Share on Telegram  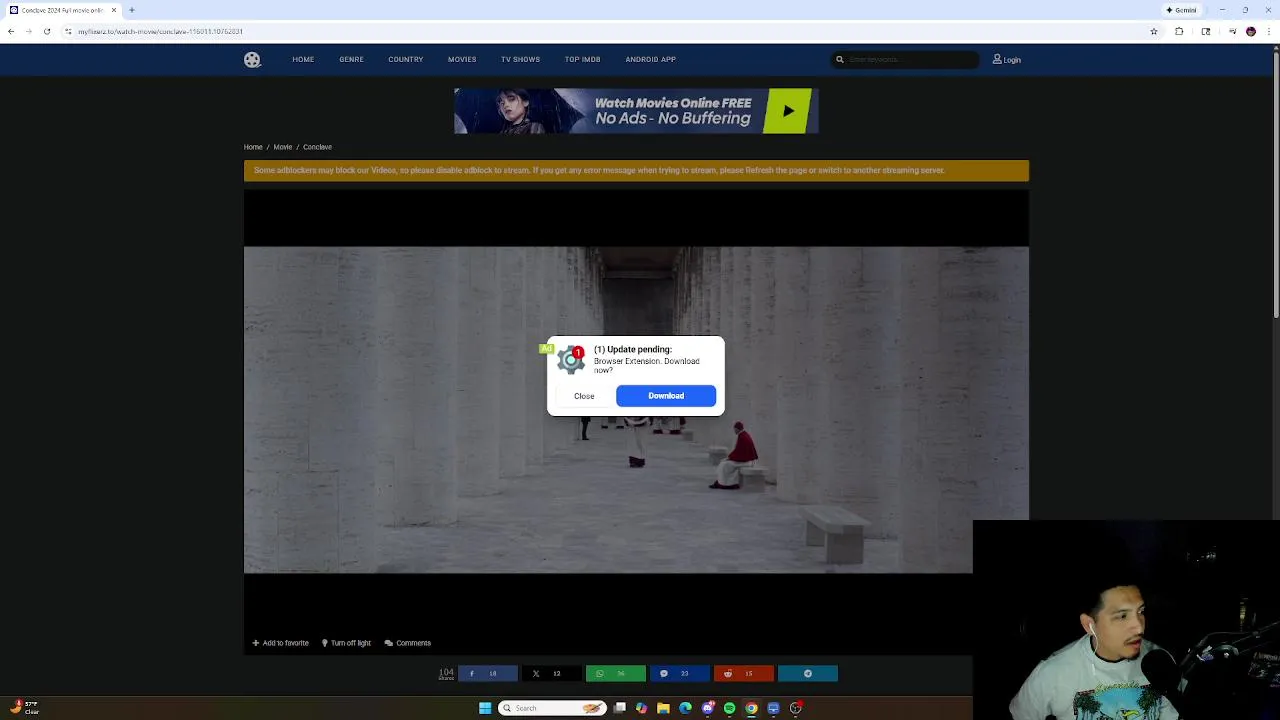(808, 674)
